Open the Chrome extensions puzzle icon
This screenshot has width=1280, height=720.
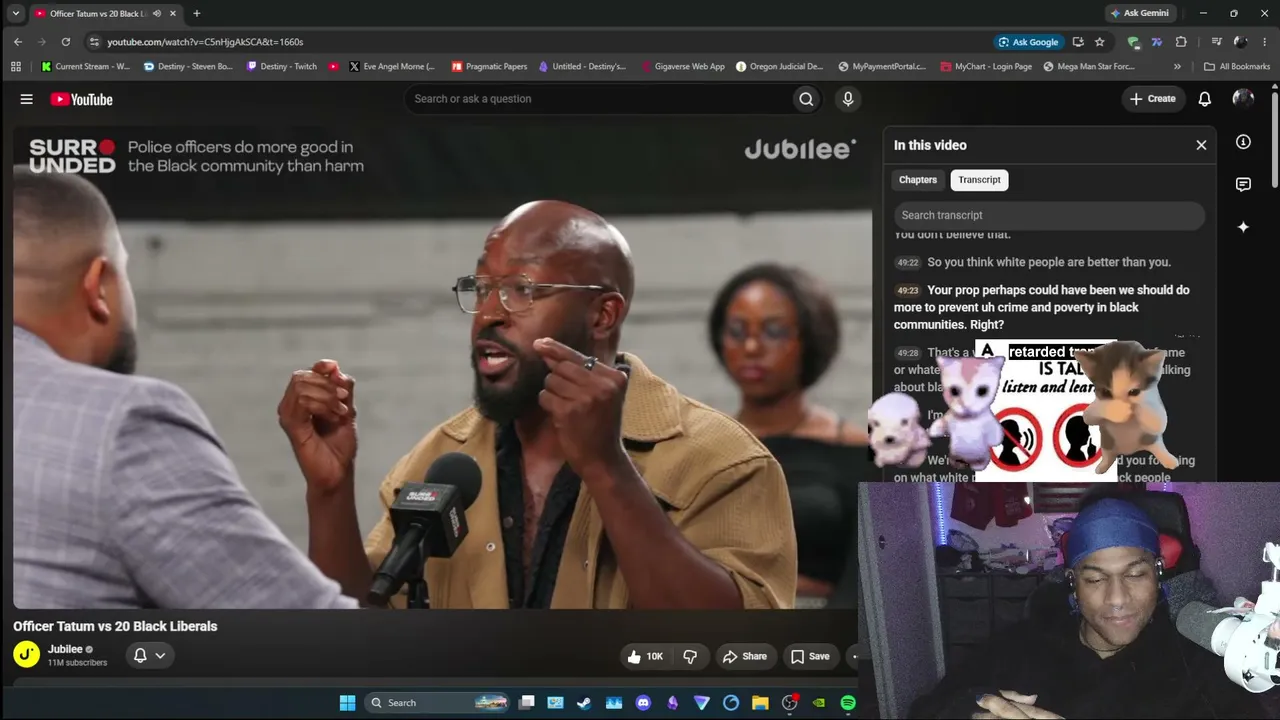pos(1181,42)
